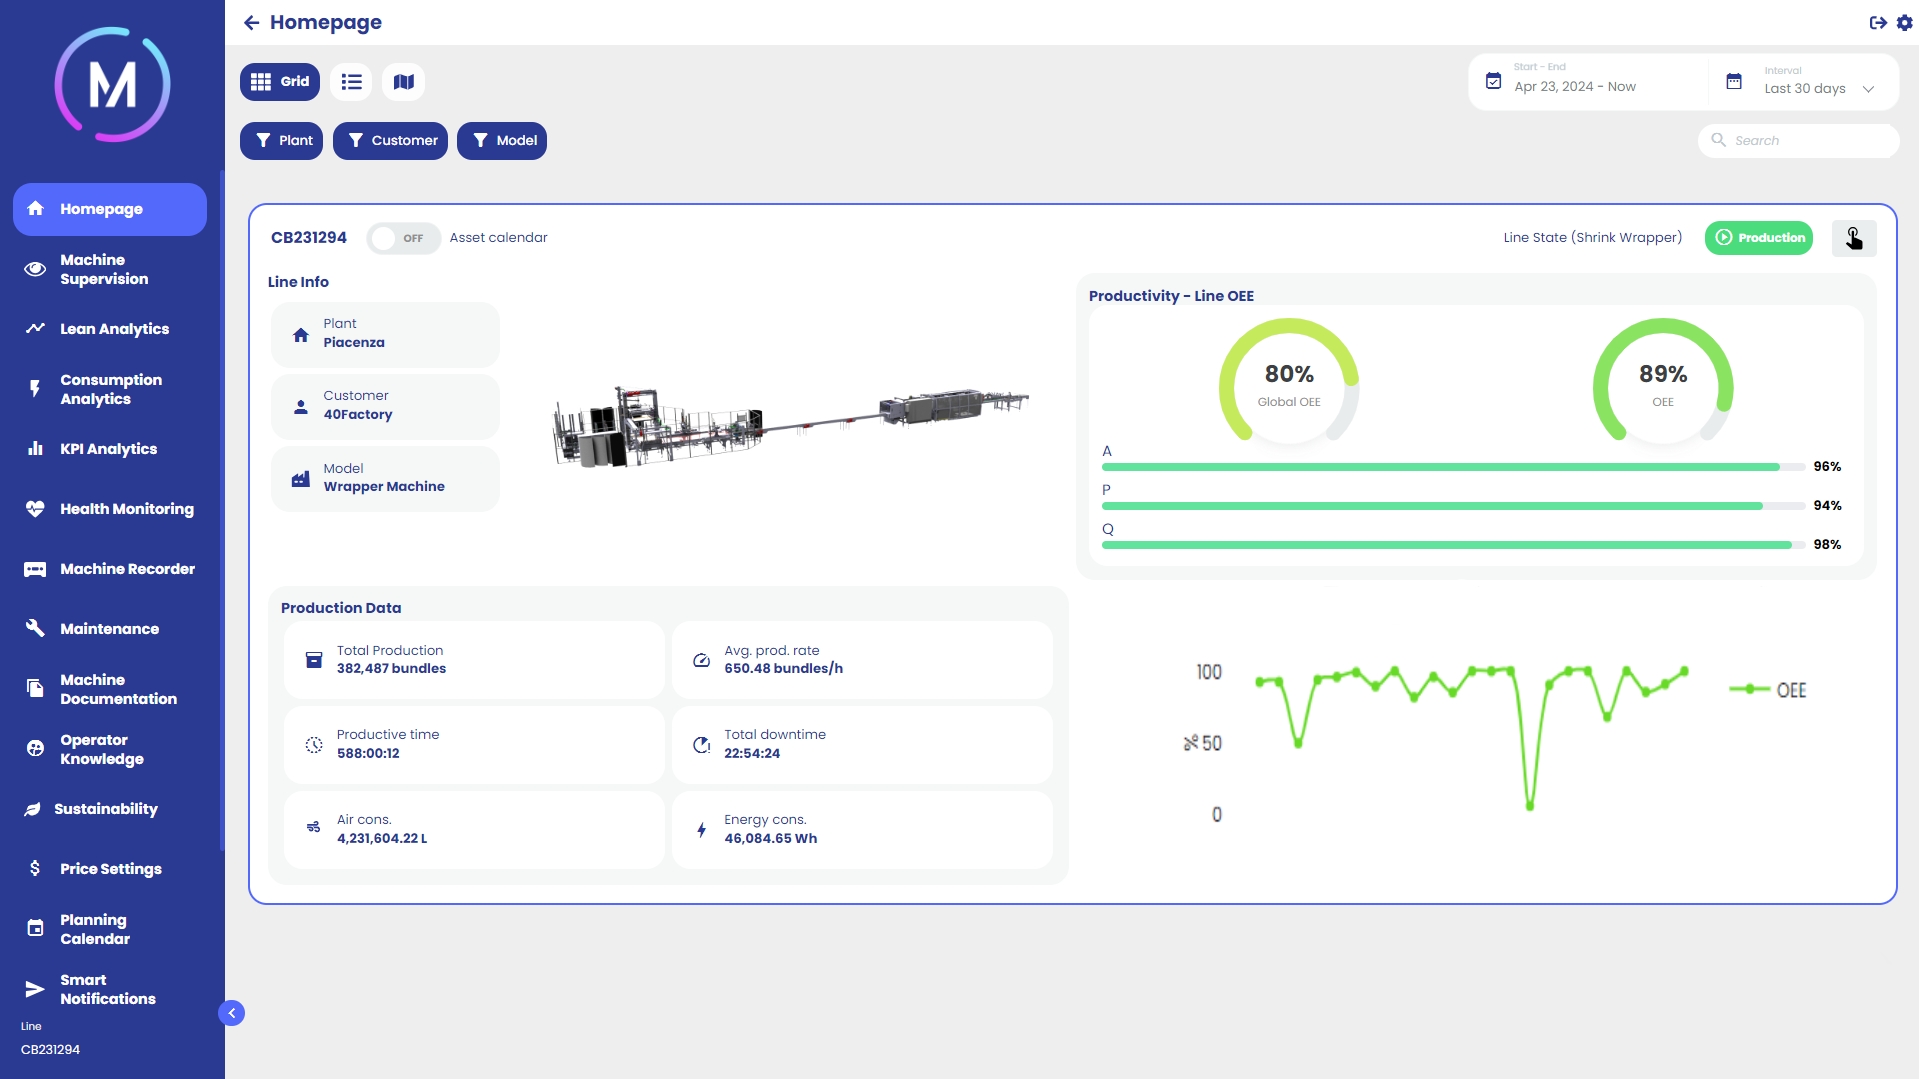Click the logout icon in top bar
The height and width of the screenshot is (1079, 1919).
[1877, 22]
